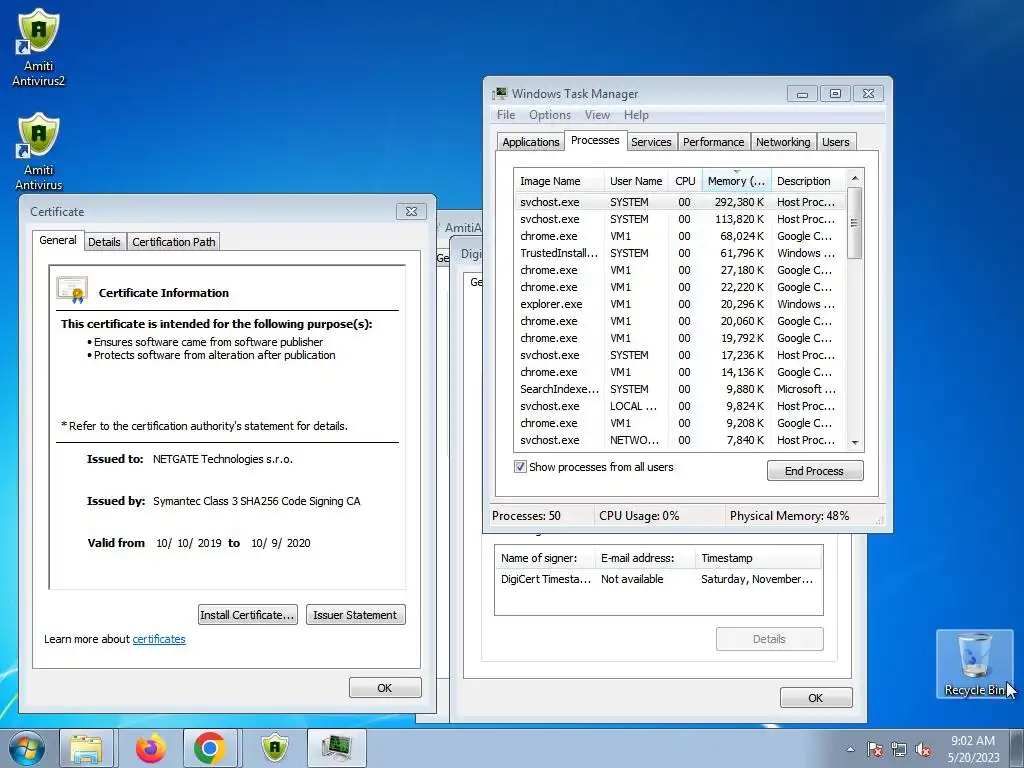
Task: Click OK in the Certificate dialog
Action: point(385,688)
